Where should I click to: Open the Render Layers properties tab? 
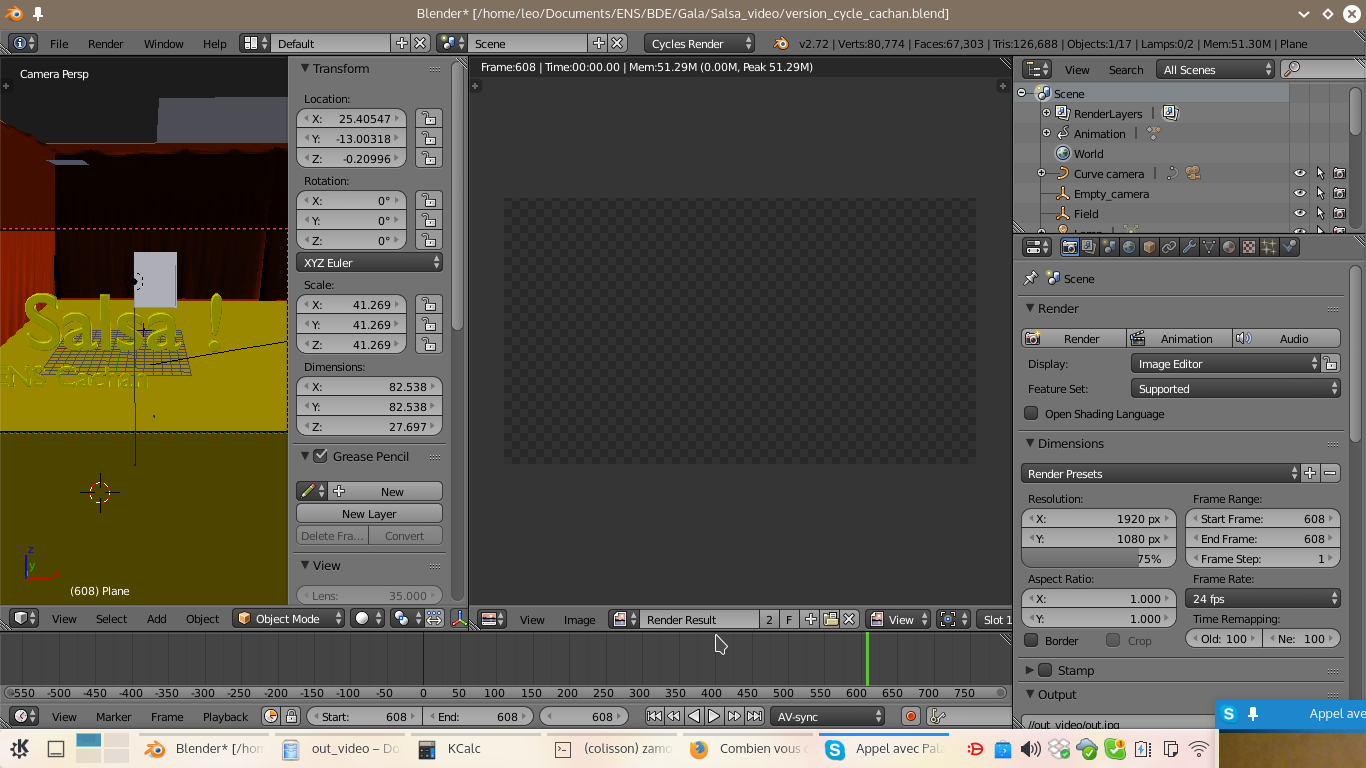[x=1089, y=247]
